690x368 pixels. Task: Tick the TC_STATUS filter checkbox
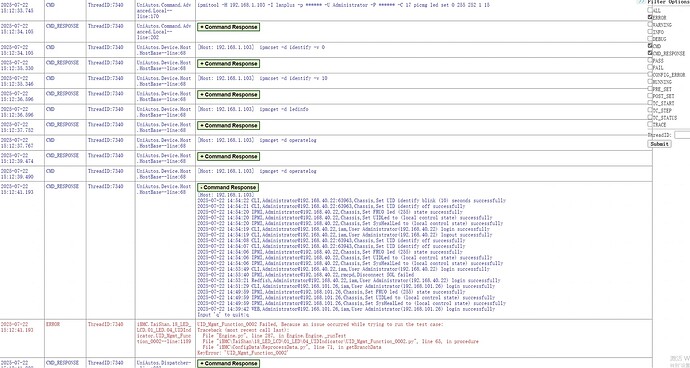650,117
